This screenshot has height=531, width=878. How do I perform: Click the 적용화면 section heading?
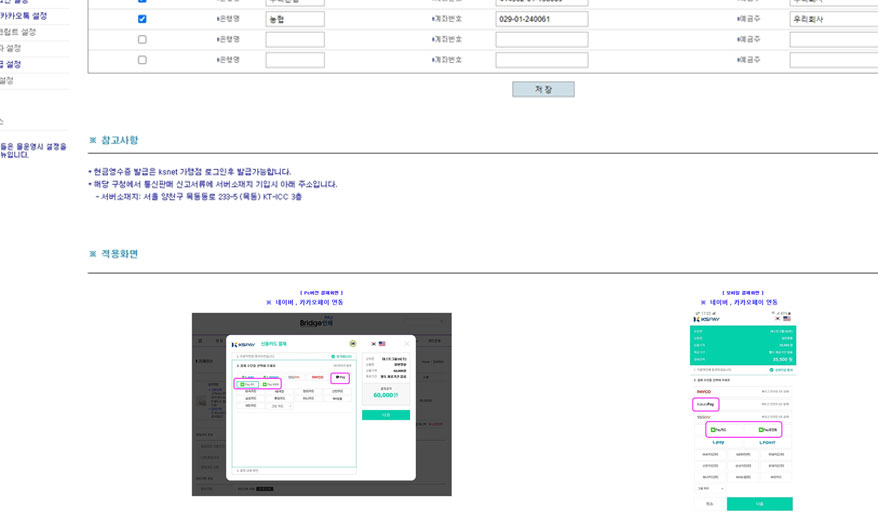point(114,254)
